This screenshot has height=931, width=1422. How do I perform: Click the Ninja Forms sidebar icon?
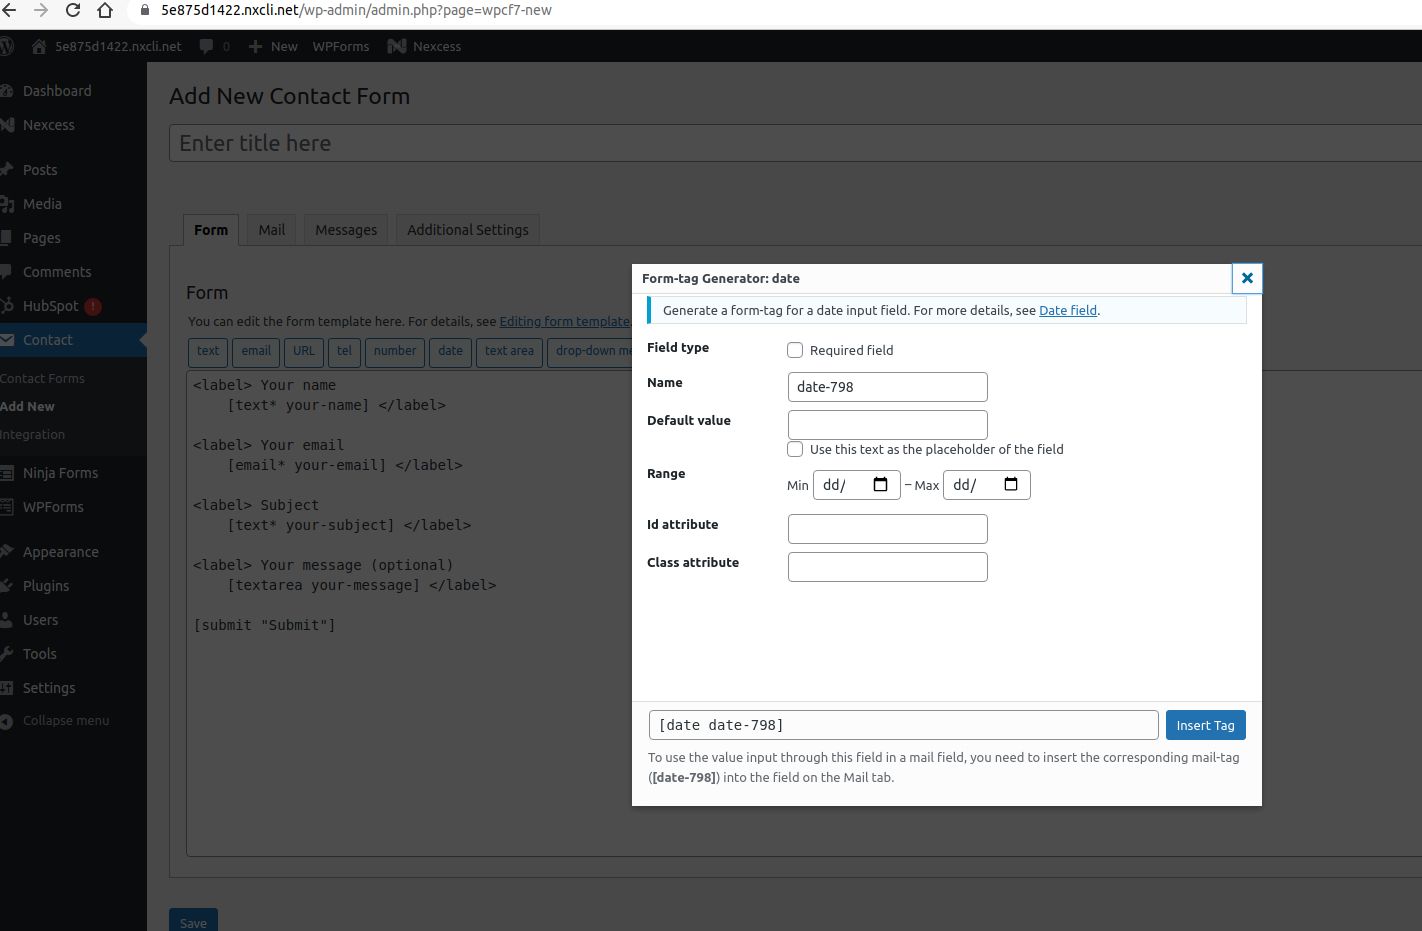coord(8,473)
